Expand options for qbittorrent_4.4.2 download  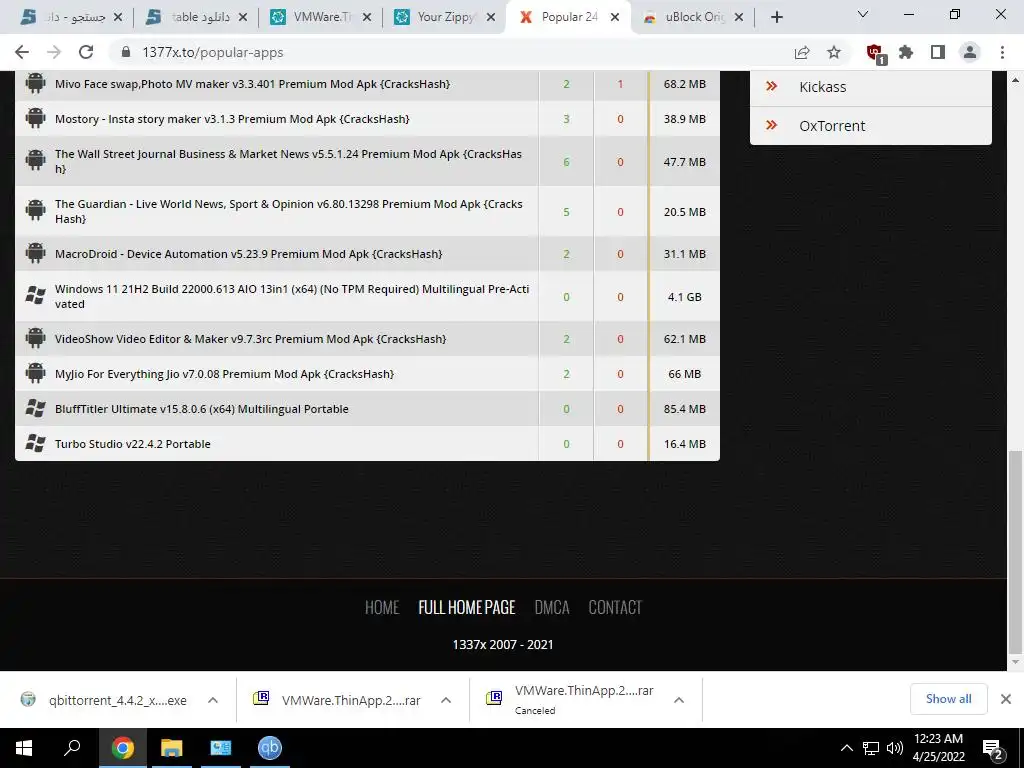(x=213, y=700)
